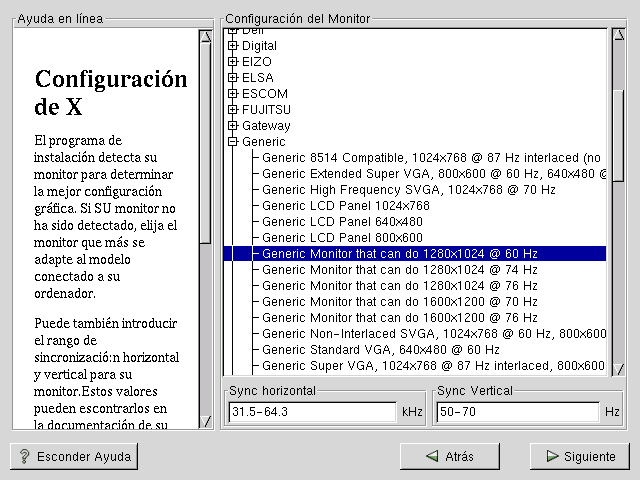
Task: Hide help with Esconder Ayuda button
Action: pos(73,456)
